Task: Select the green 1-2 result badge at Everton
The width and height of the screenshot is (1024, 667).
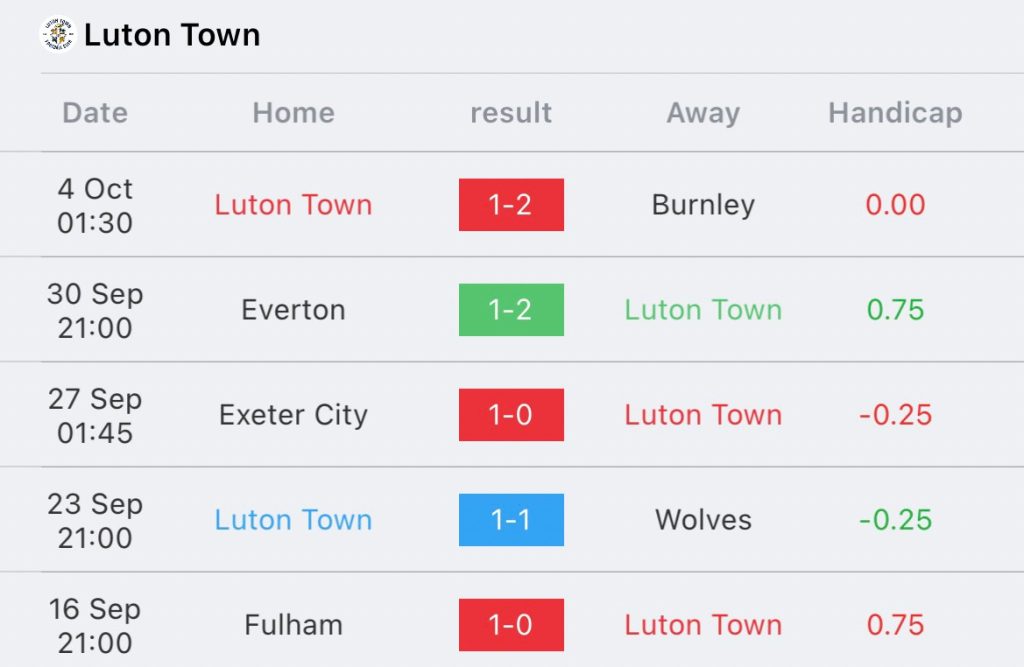Action: tap(511, 310)
